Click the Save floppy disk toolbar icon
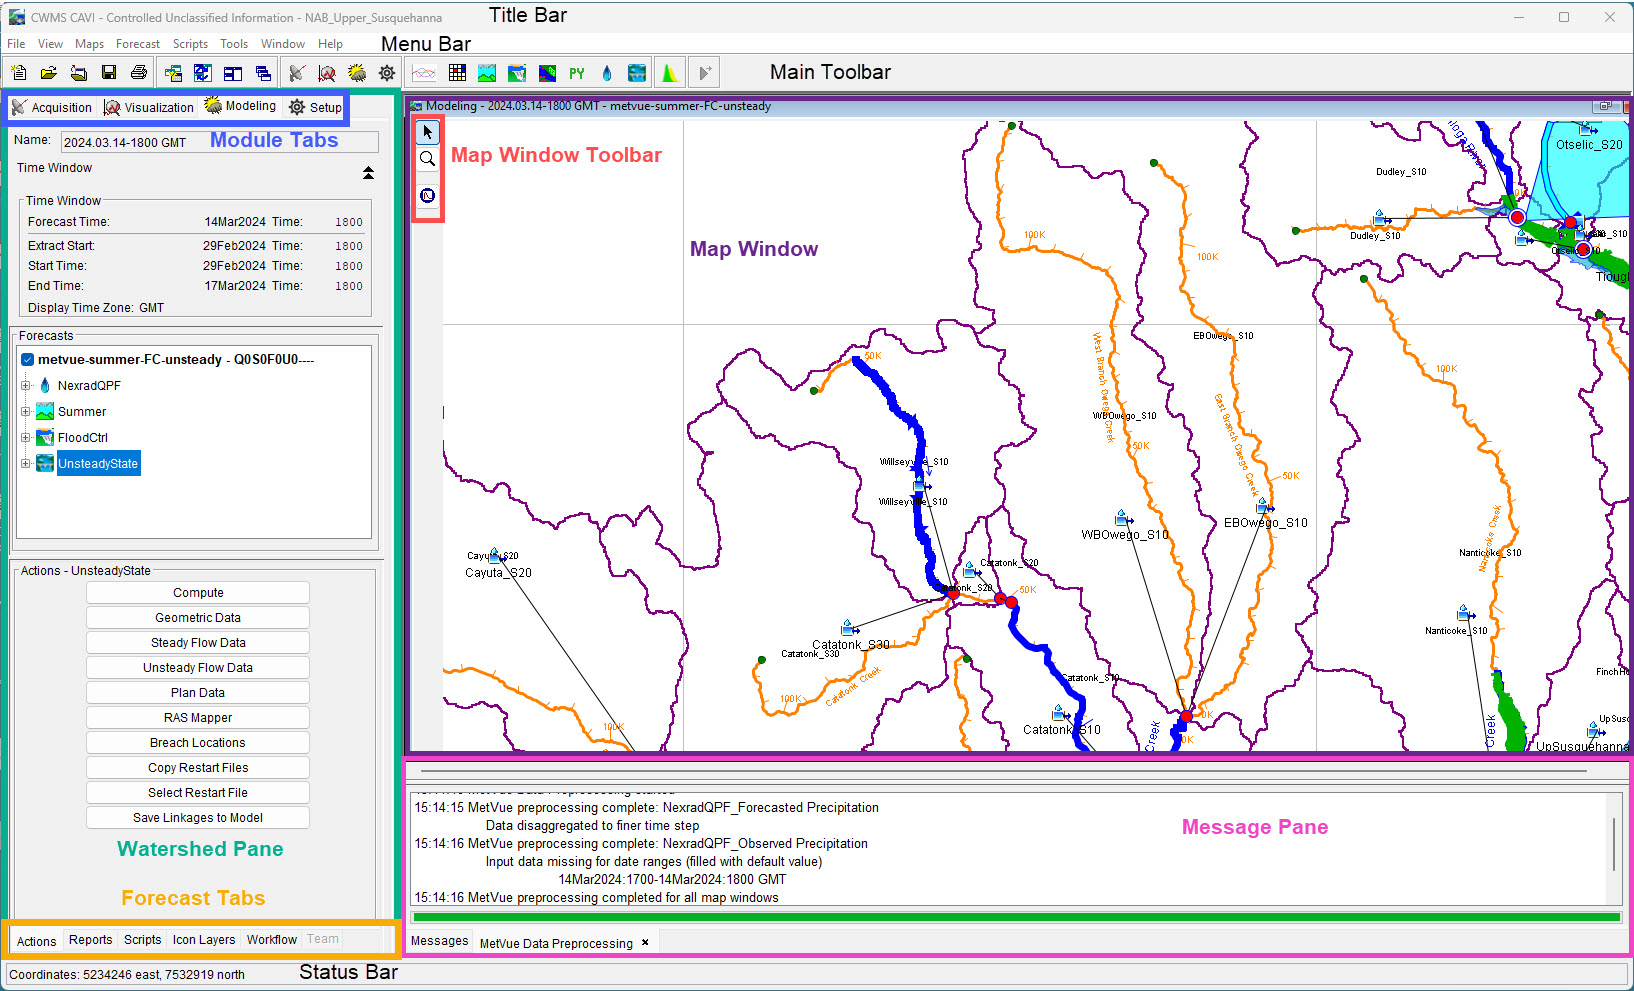 pyautogui.click(x=109, y=73)
